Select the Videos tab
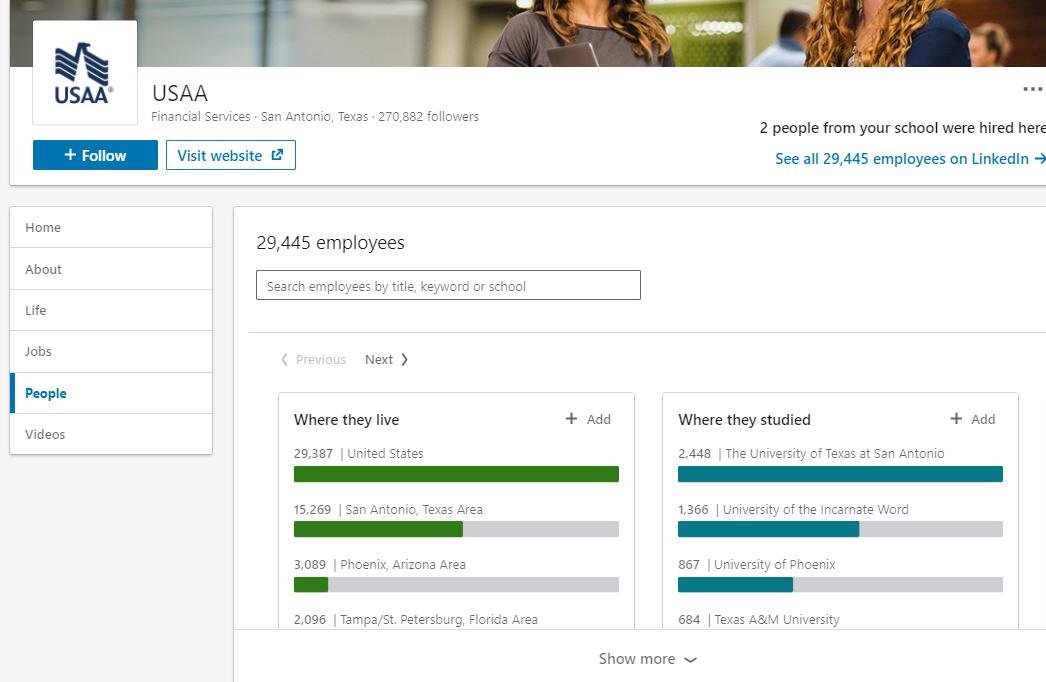The width and height of the screenshot is (1046, 682). (111, 434)
